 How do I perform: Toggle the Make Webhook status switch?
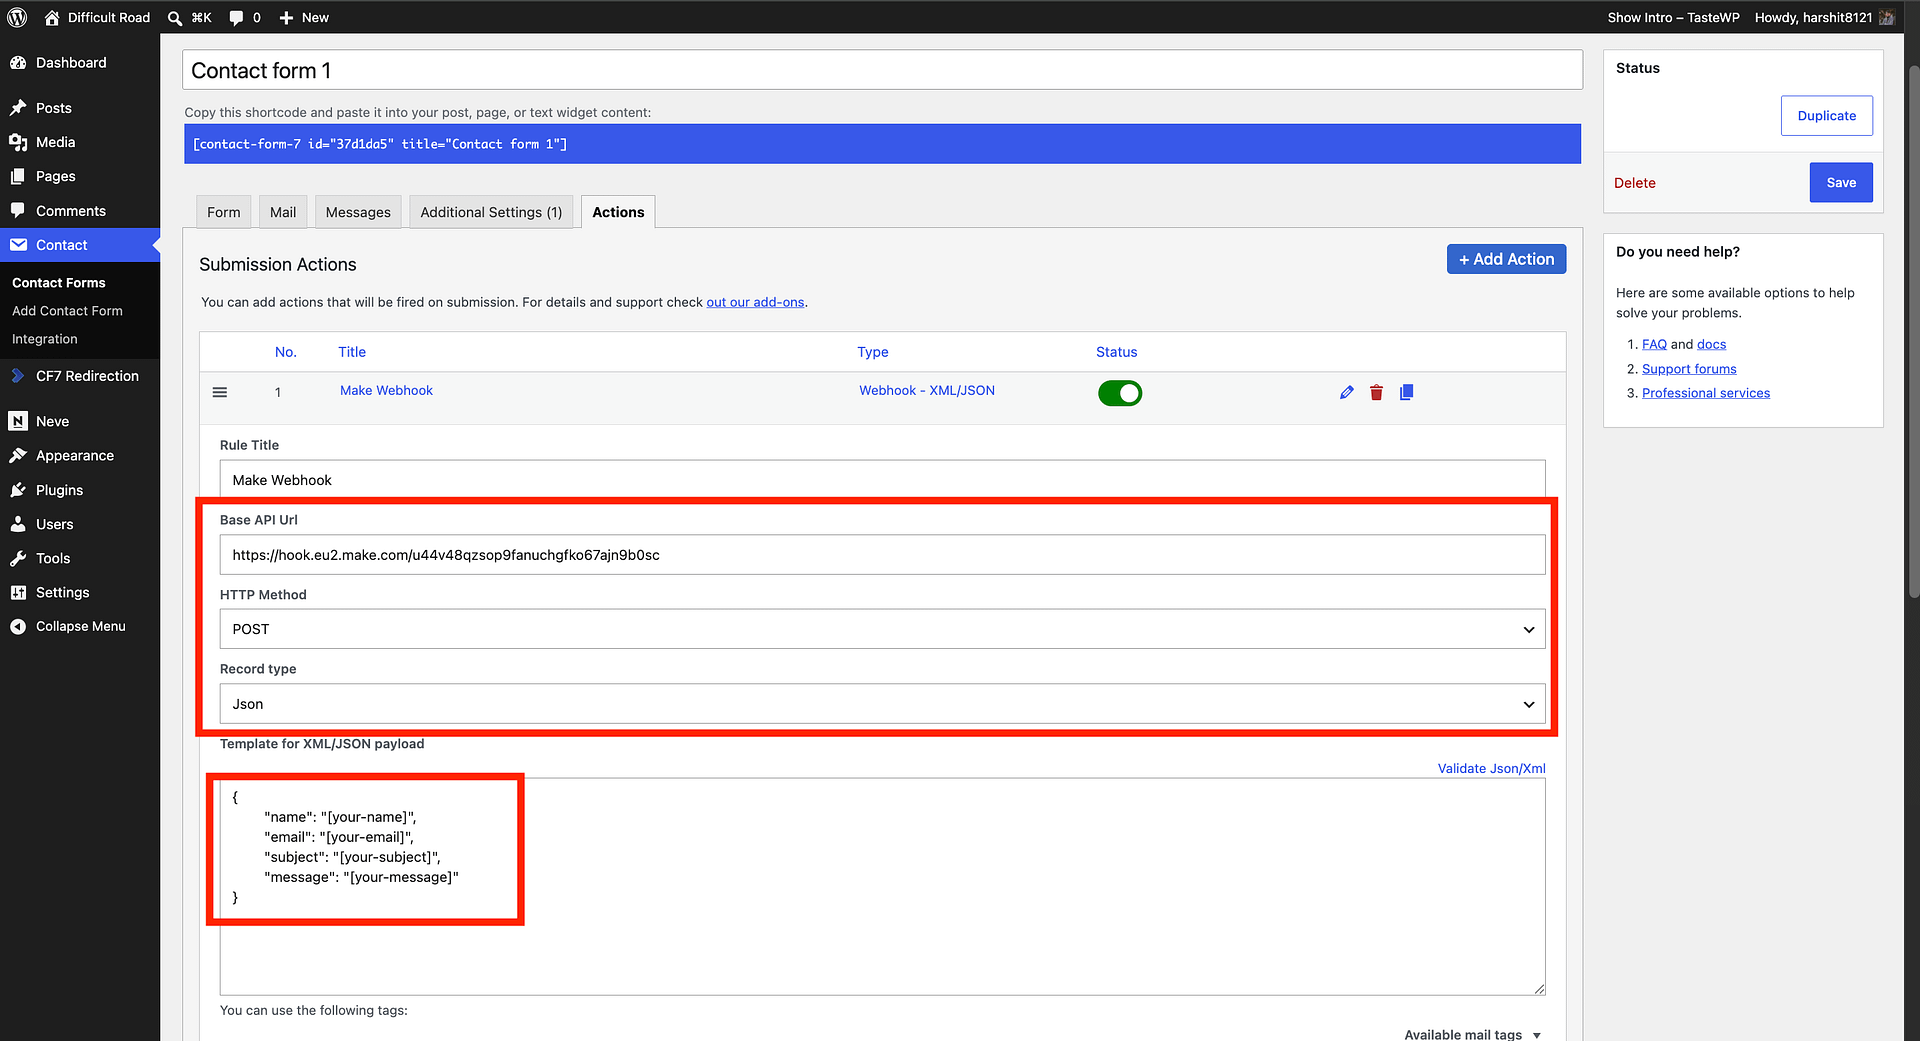tap(1120, 393)
